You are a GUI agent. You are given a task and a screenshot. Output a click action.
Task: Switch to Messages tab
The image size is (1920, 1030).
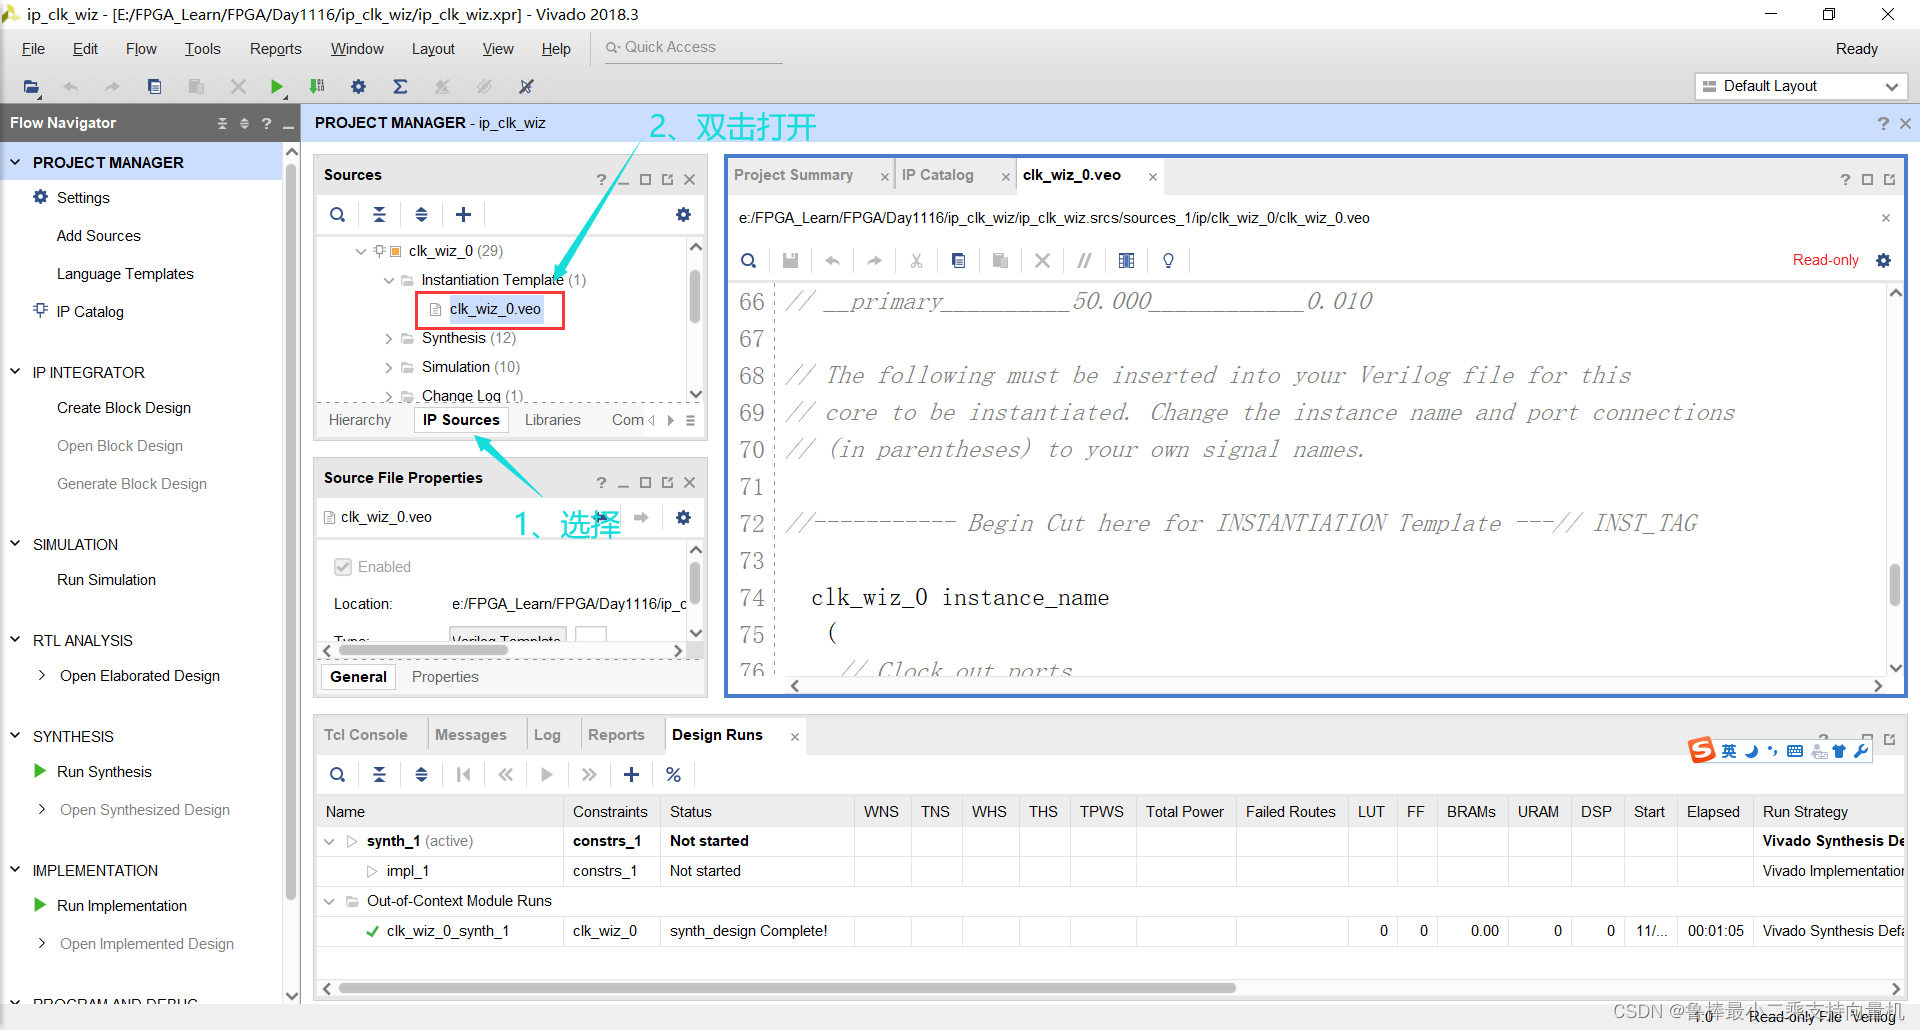coord(470,735)
